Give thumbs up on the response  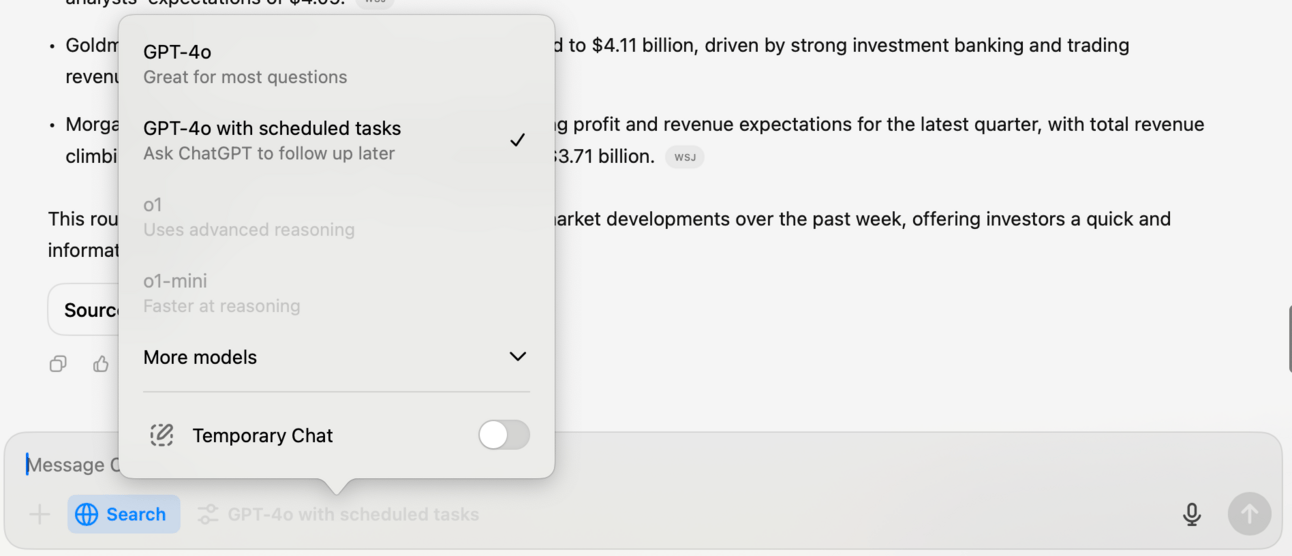101,364
